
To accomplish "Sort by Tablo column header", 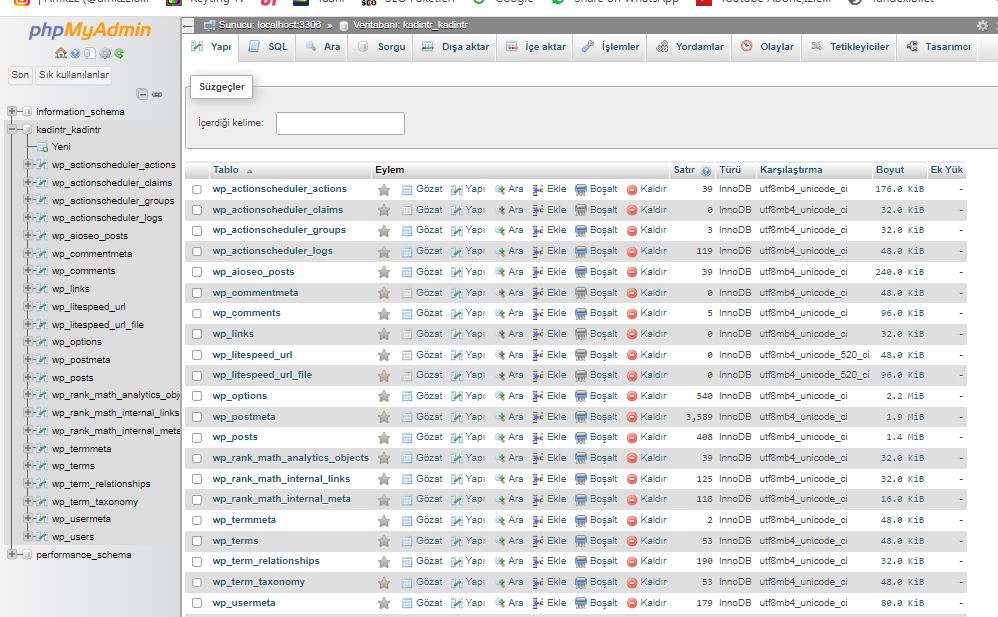I will (226, 170).
